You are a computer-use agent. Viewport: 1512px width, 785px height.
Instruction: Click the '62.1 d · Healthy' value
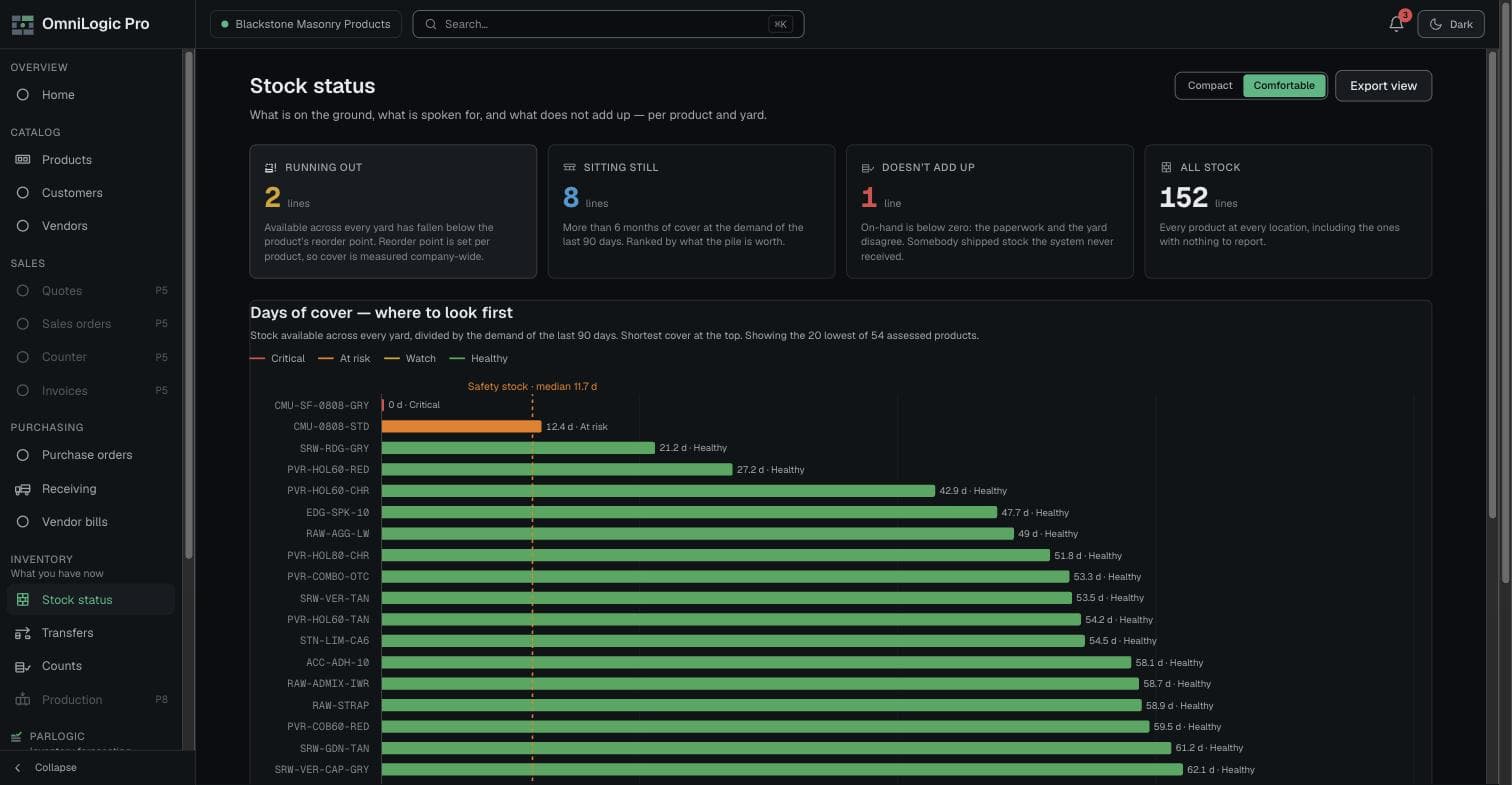(1220, 770)
